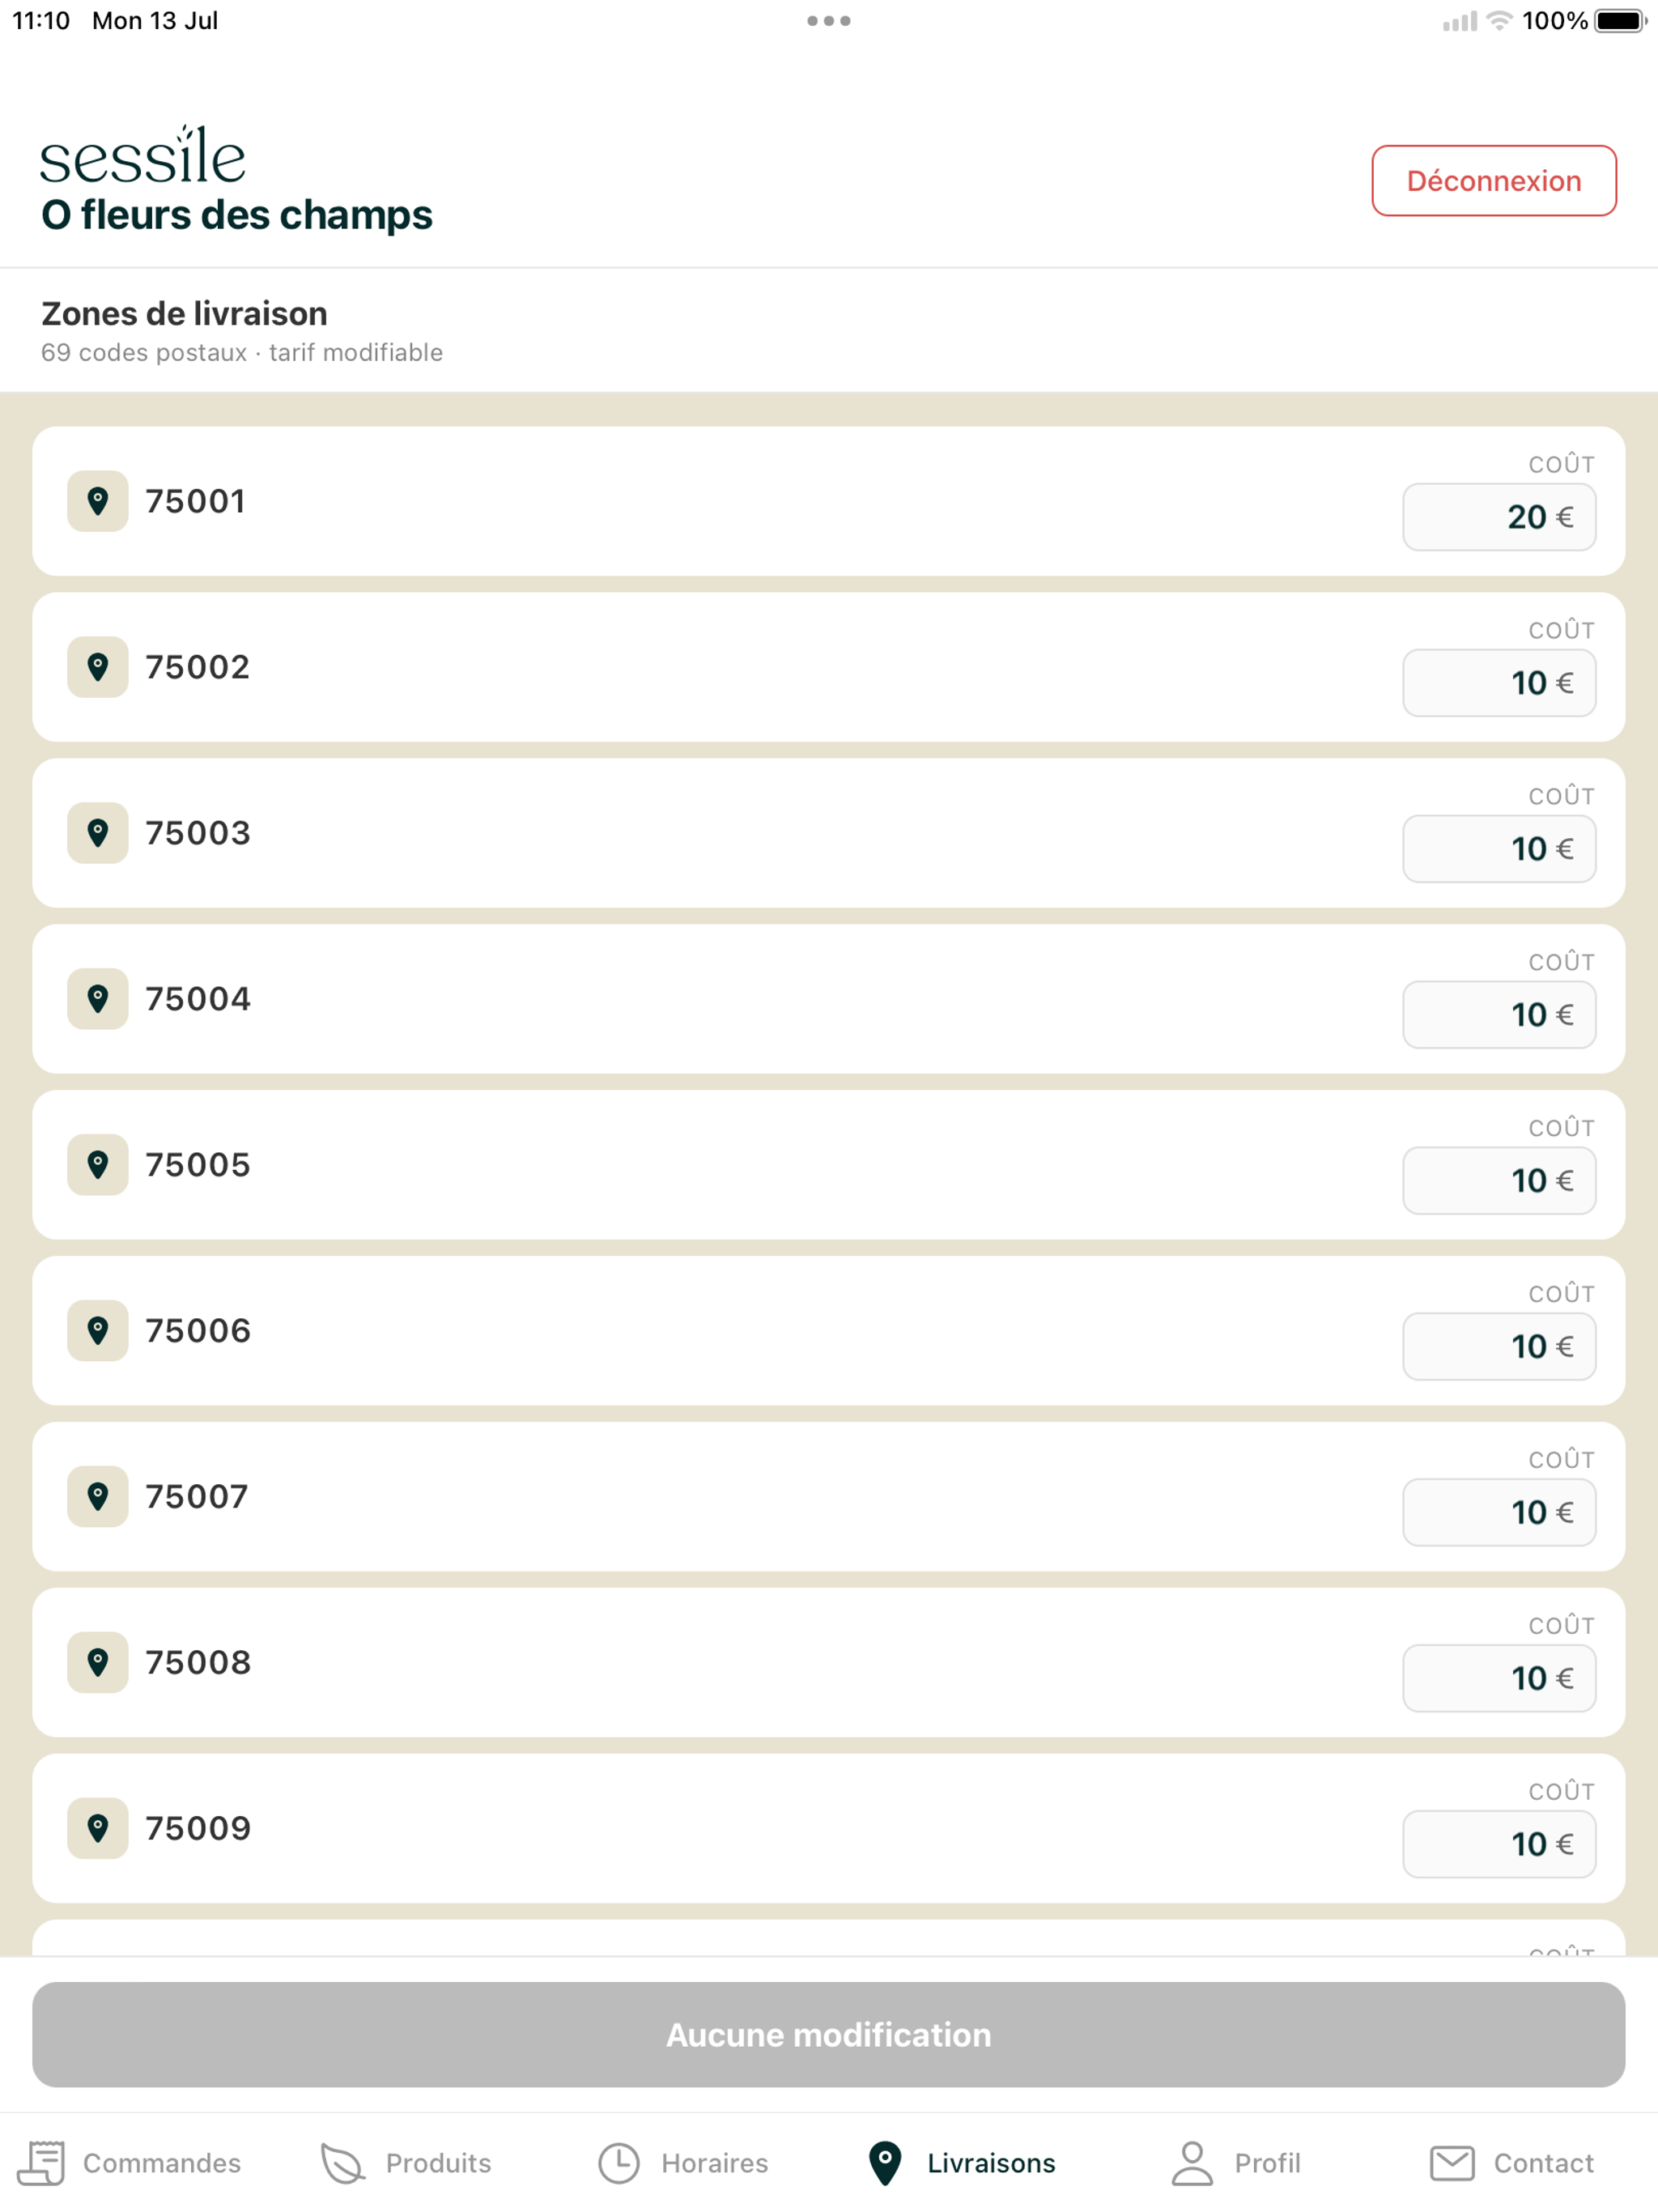Screen dimensions: 1658x2212
Task: Click the Aucune modification button
Action: coord(829,2034)
